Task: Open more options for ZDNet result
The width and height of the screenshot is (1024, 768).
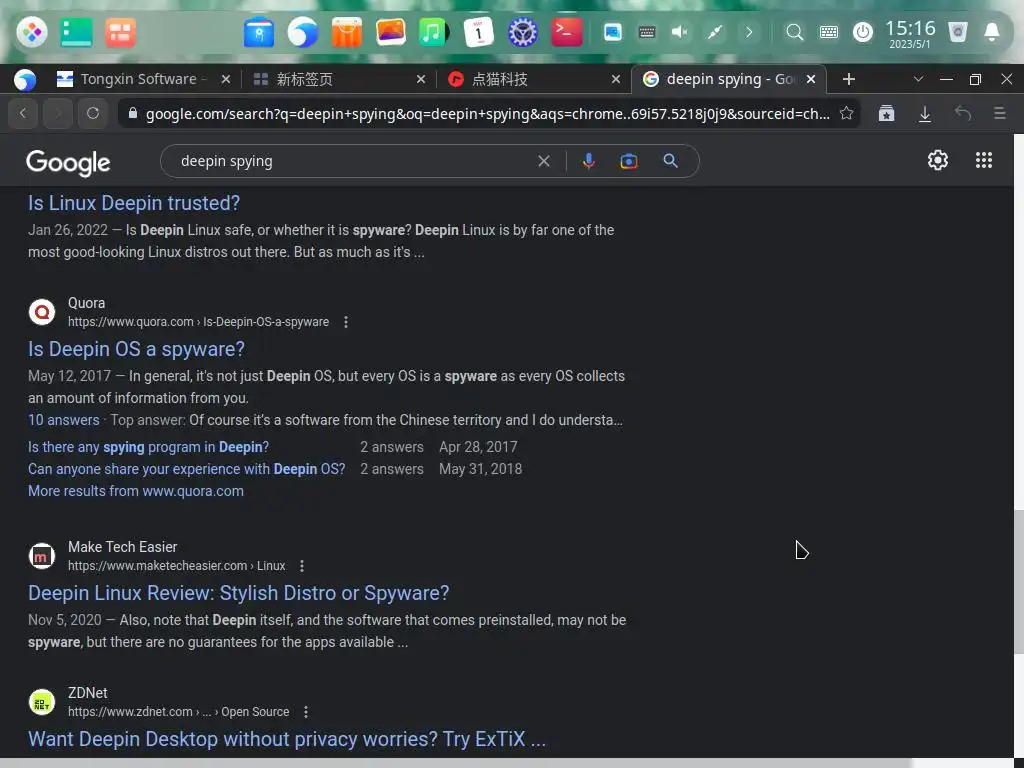Action: point(306,712)
